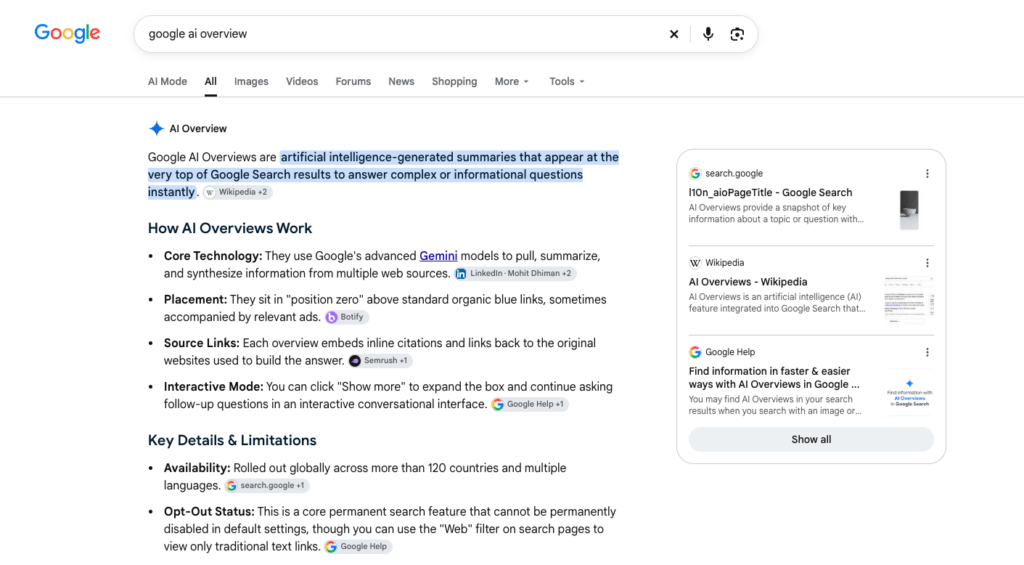The height and width of the screenshot is (565, 1024).
Task: Click the AI Overview sparkle icon
Action: [x=156, y=129]
